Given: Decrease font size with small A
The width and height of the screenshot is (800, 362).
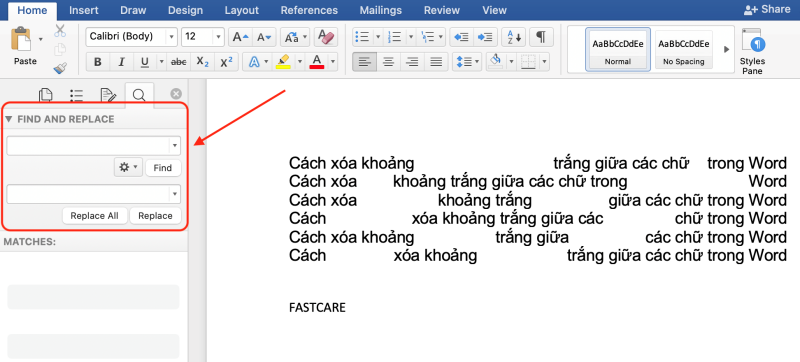Looking at the screenshot, I should click(265, 37).
